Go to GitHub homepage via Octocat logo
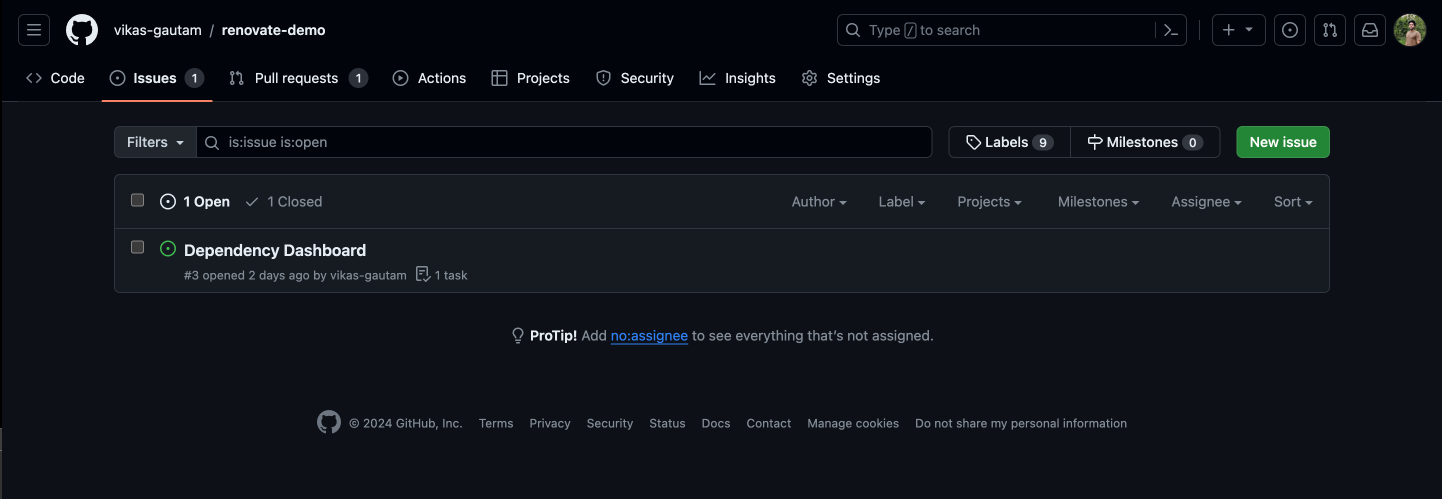The width and height of the screenshot is (1442, 499). [x=82, y=30]
